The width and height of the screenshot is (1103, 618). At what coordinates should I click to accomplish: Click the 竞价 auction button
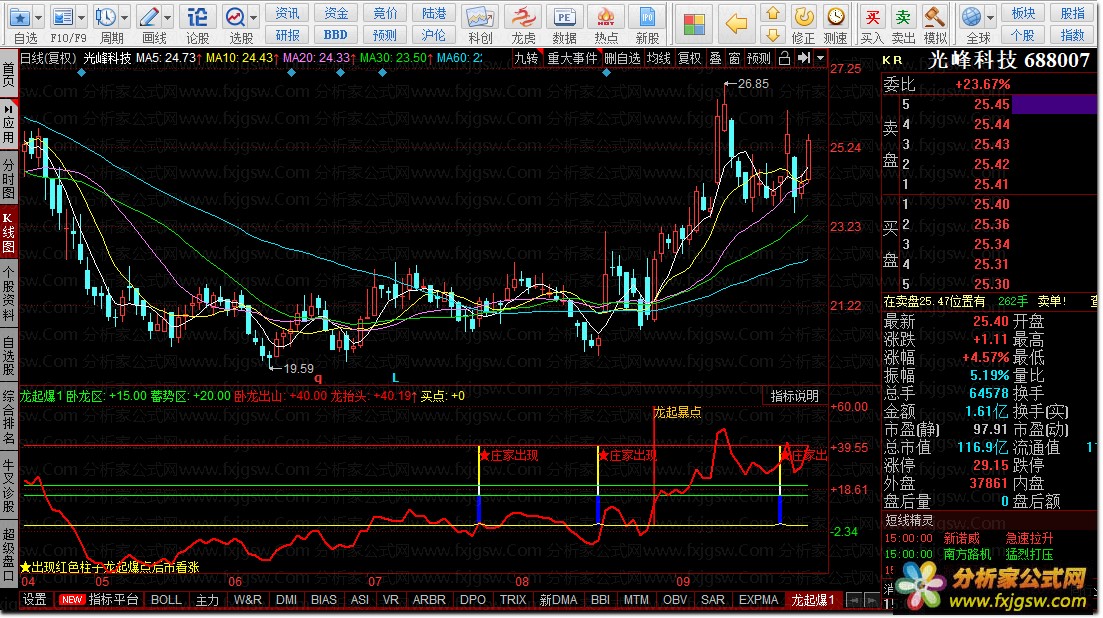(x=385, y=13)
